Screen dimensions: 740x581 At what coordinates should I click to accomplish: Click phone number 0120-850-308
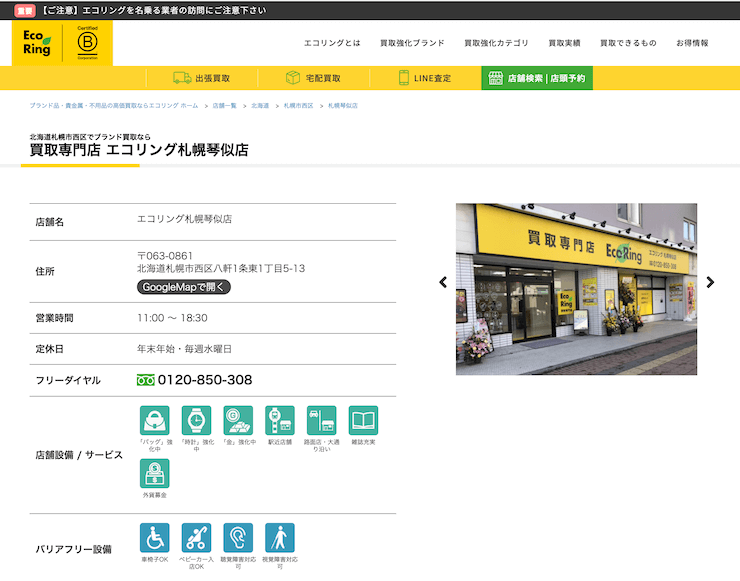click(205, 380)
